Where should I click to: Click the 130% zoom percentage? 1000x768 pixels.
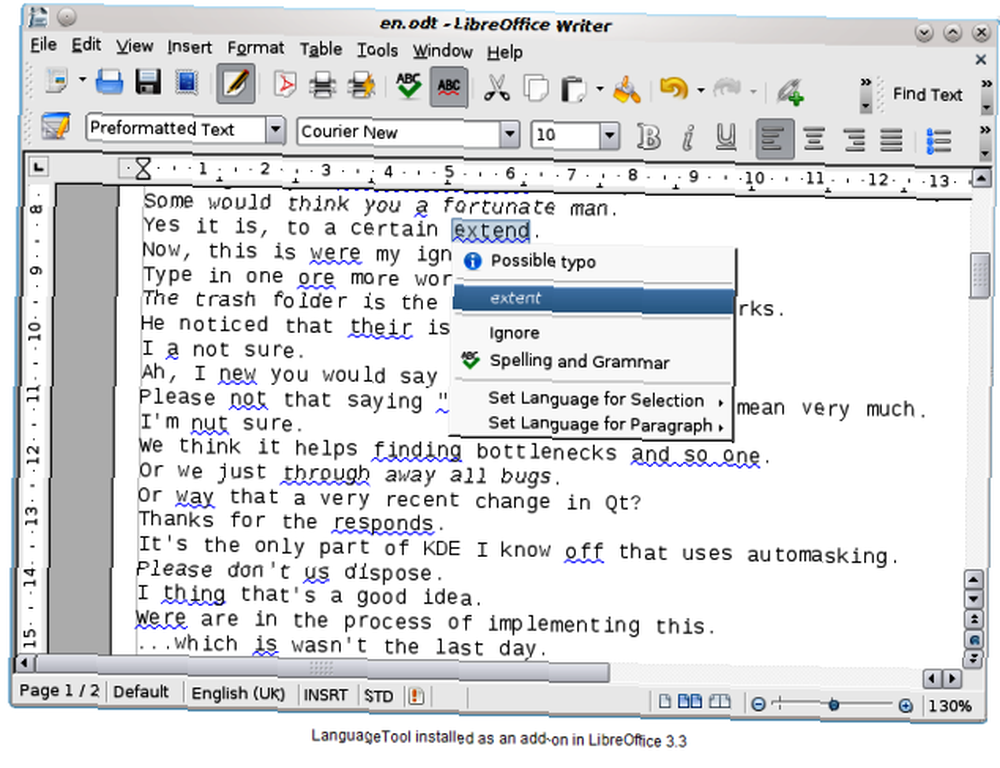[x=950, y=706]
